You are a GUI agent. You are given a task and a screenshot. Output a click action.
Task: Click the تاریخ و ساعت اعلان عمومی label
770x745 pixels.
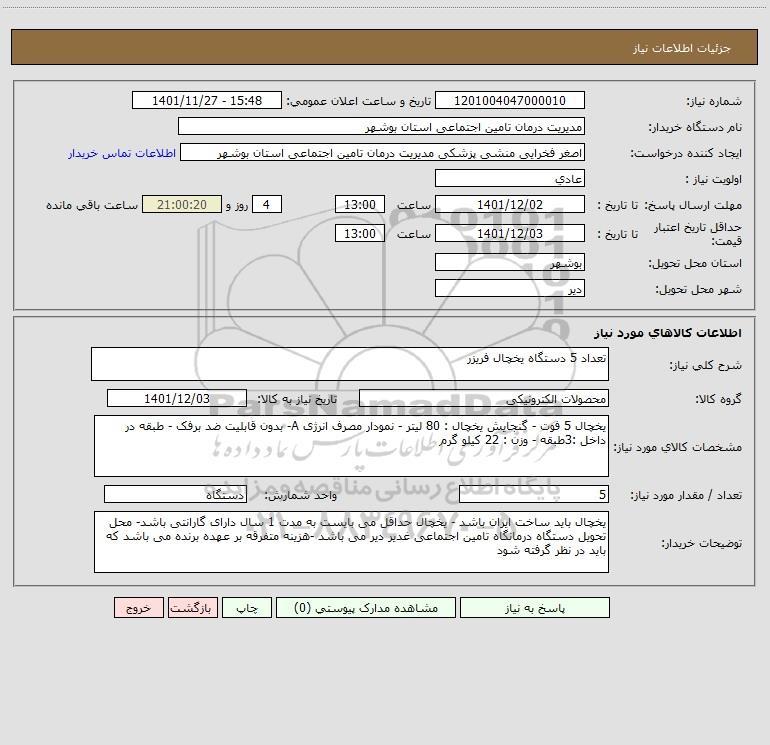[358, 102]
